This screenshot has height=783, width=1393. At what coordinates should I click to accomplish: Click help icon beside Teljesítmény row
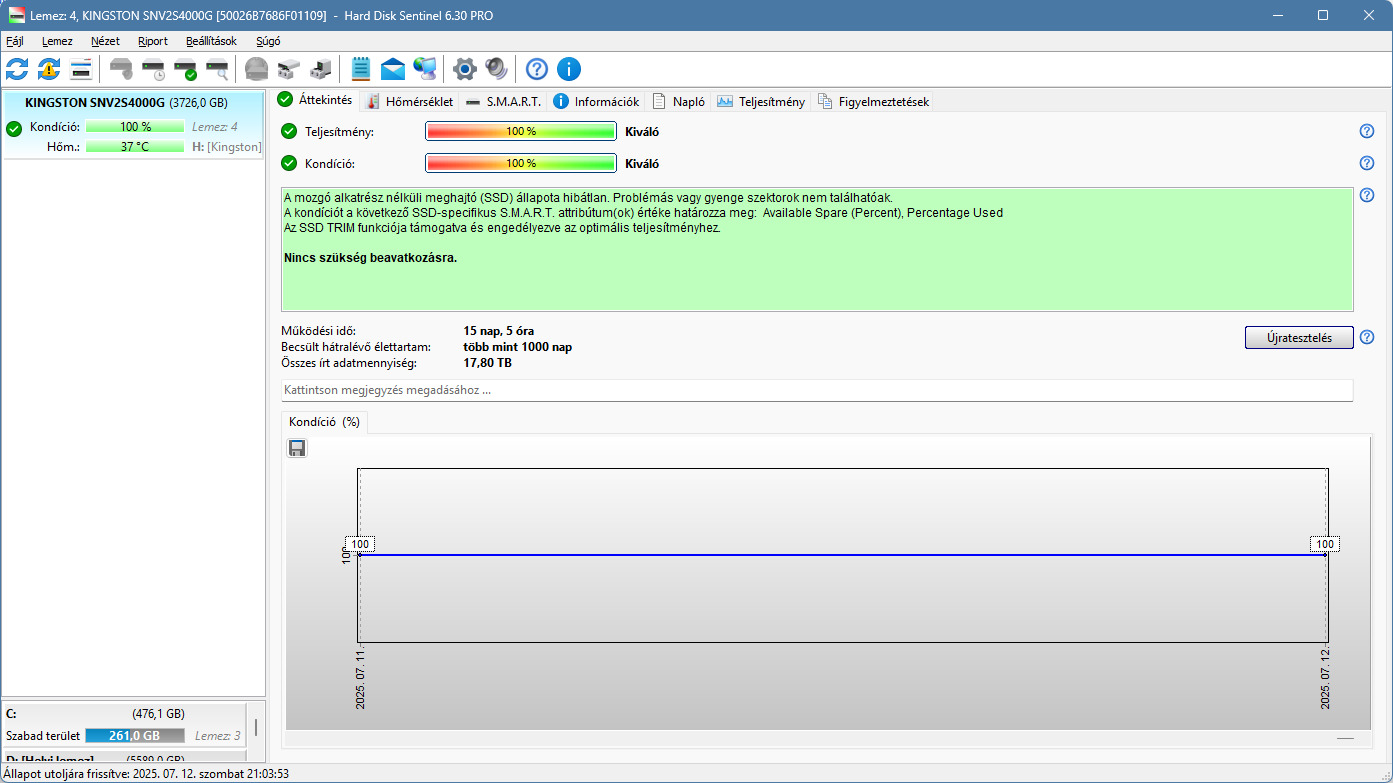[x=1367, y=131]
